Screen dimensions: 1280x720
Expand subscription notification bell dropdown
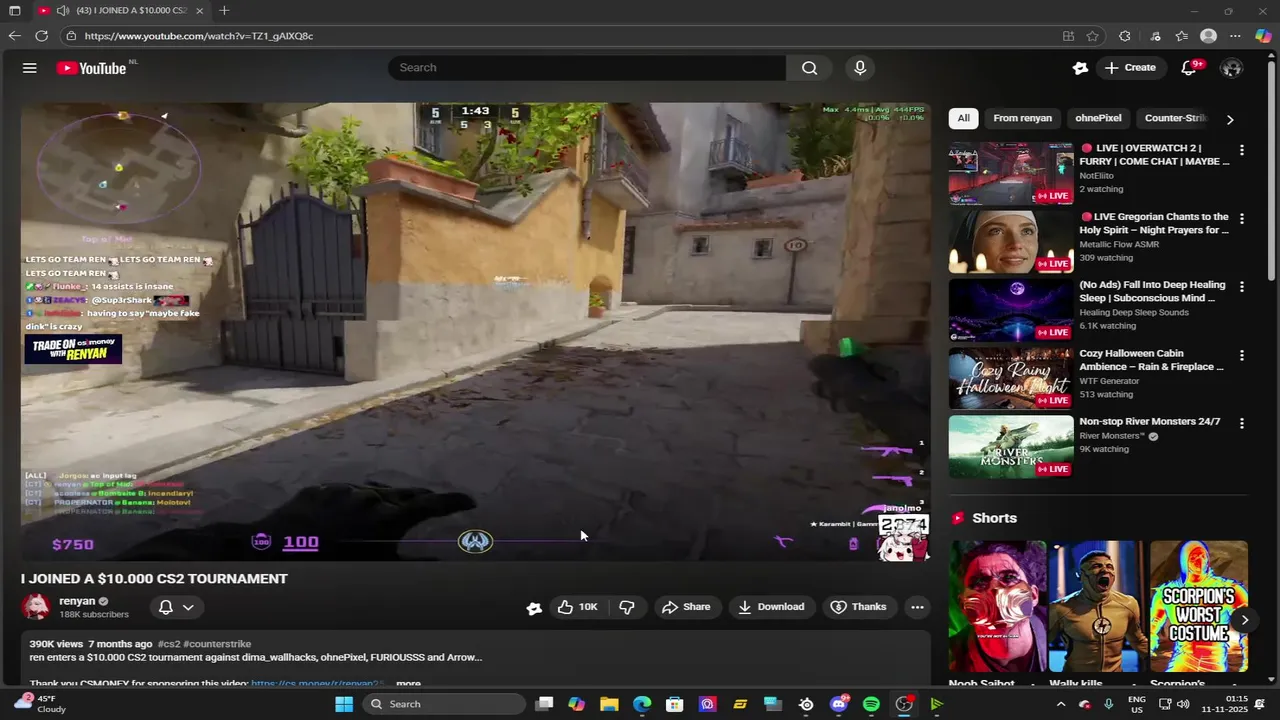[x=175, y=607]
